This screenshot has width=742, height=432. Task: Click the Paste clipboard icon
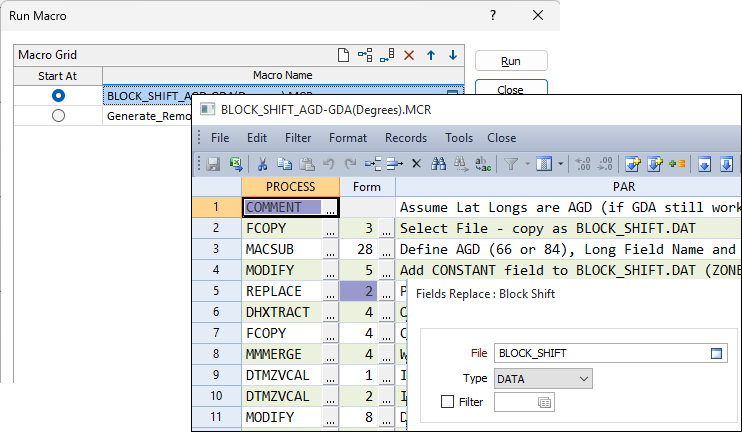click(x=307, y=164)
